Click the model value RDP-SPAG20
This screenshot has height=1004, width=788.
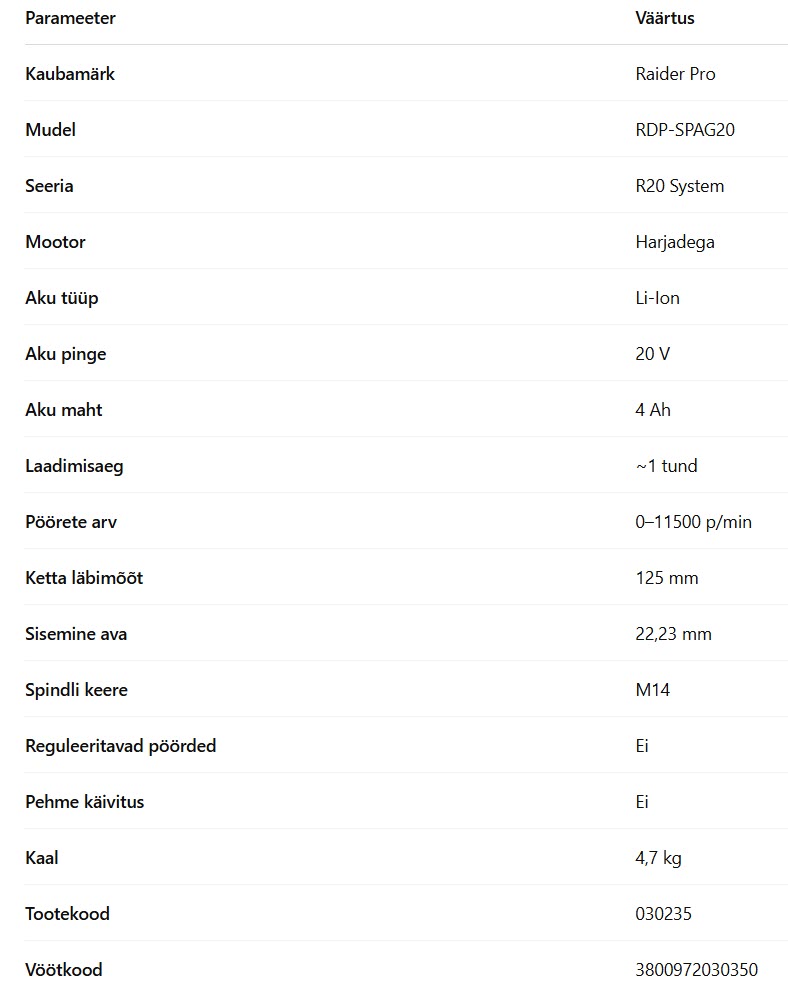pos(685,130)
